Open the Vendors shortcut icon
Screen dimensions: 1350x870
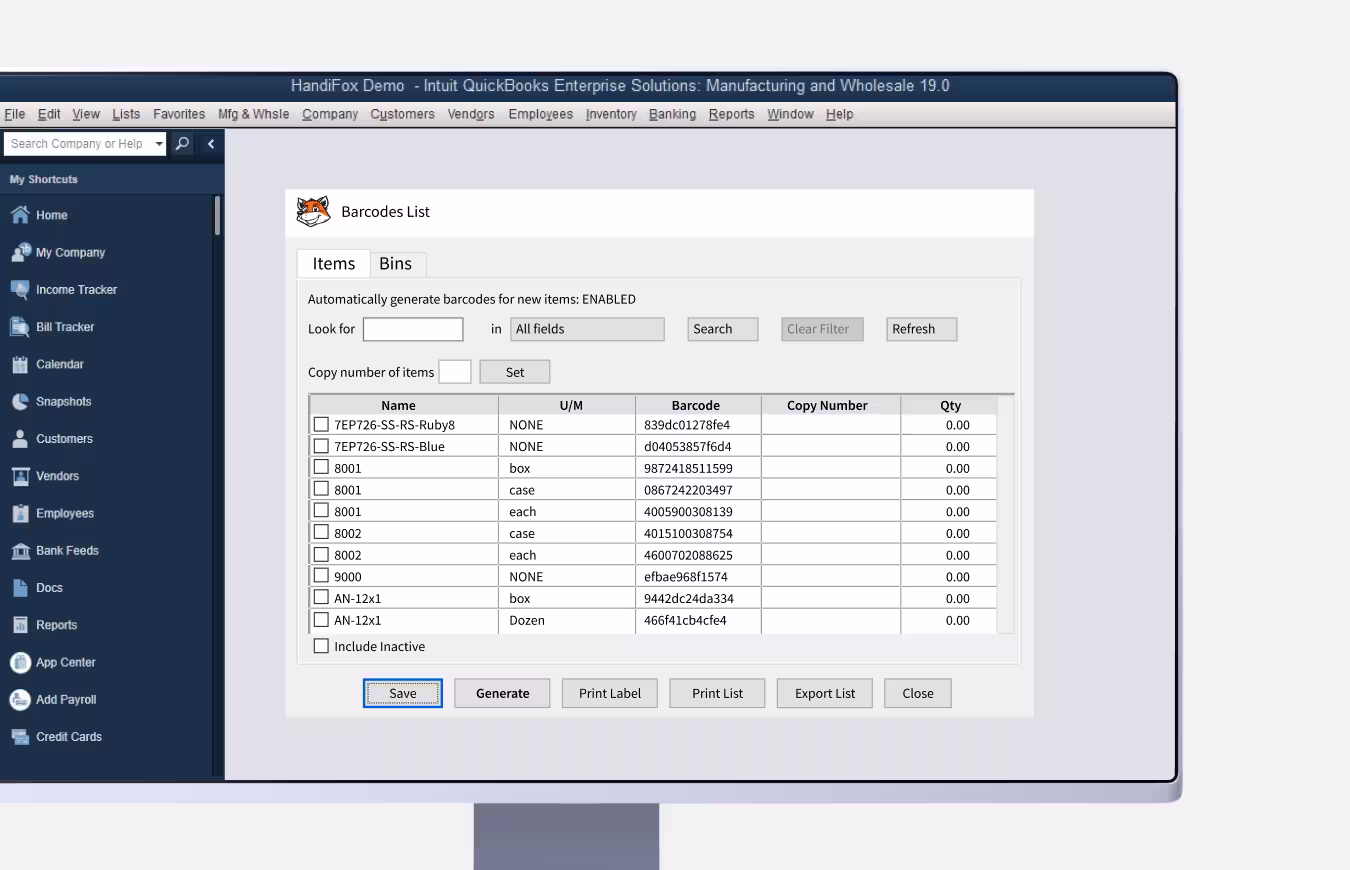20,476
